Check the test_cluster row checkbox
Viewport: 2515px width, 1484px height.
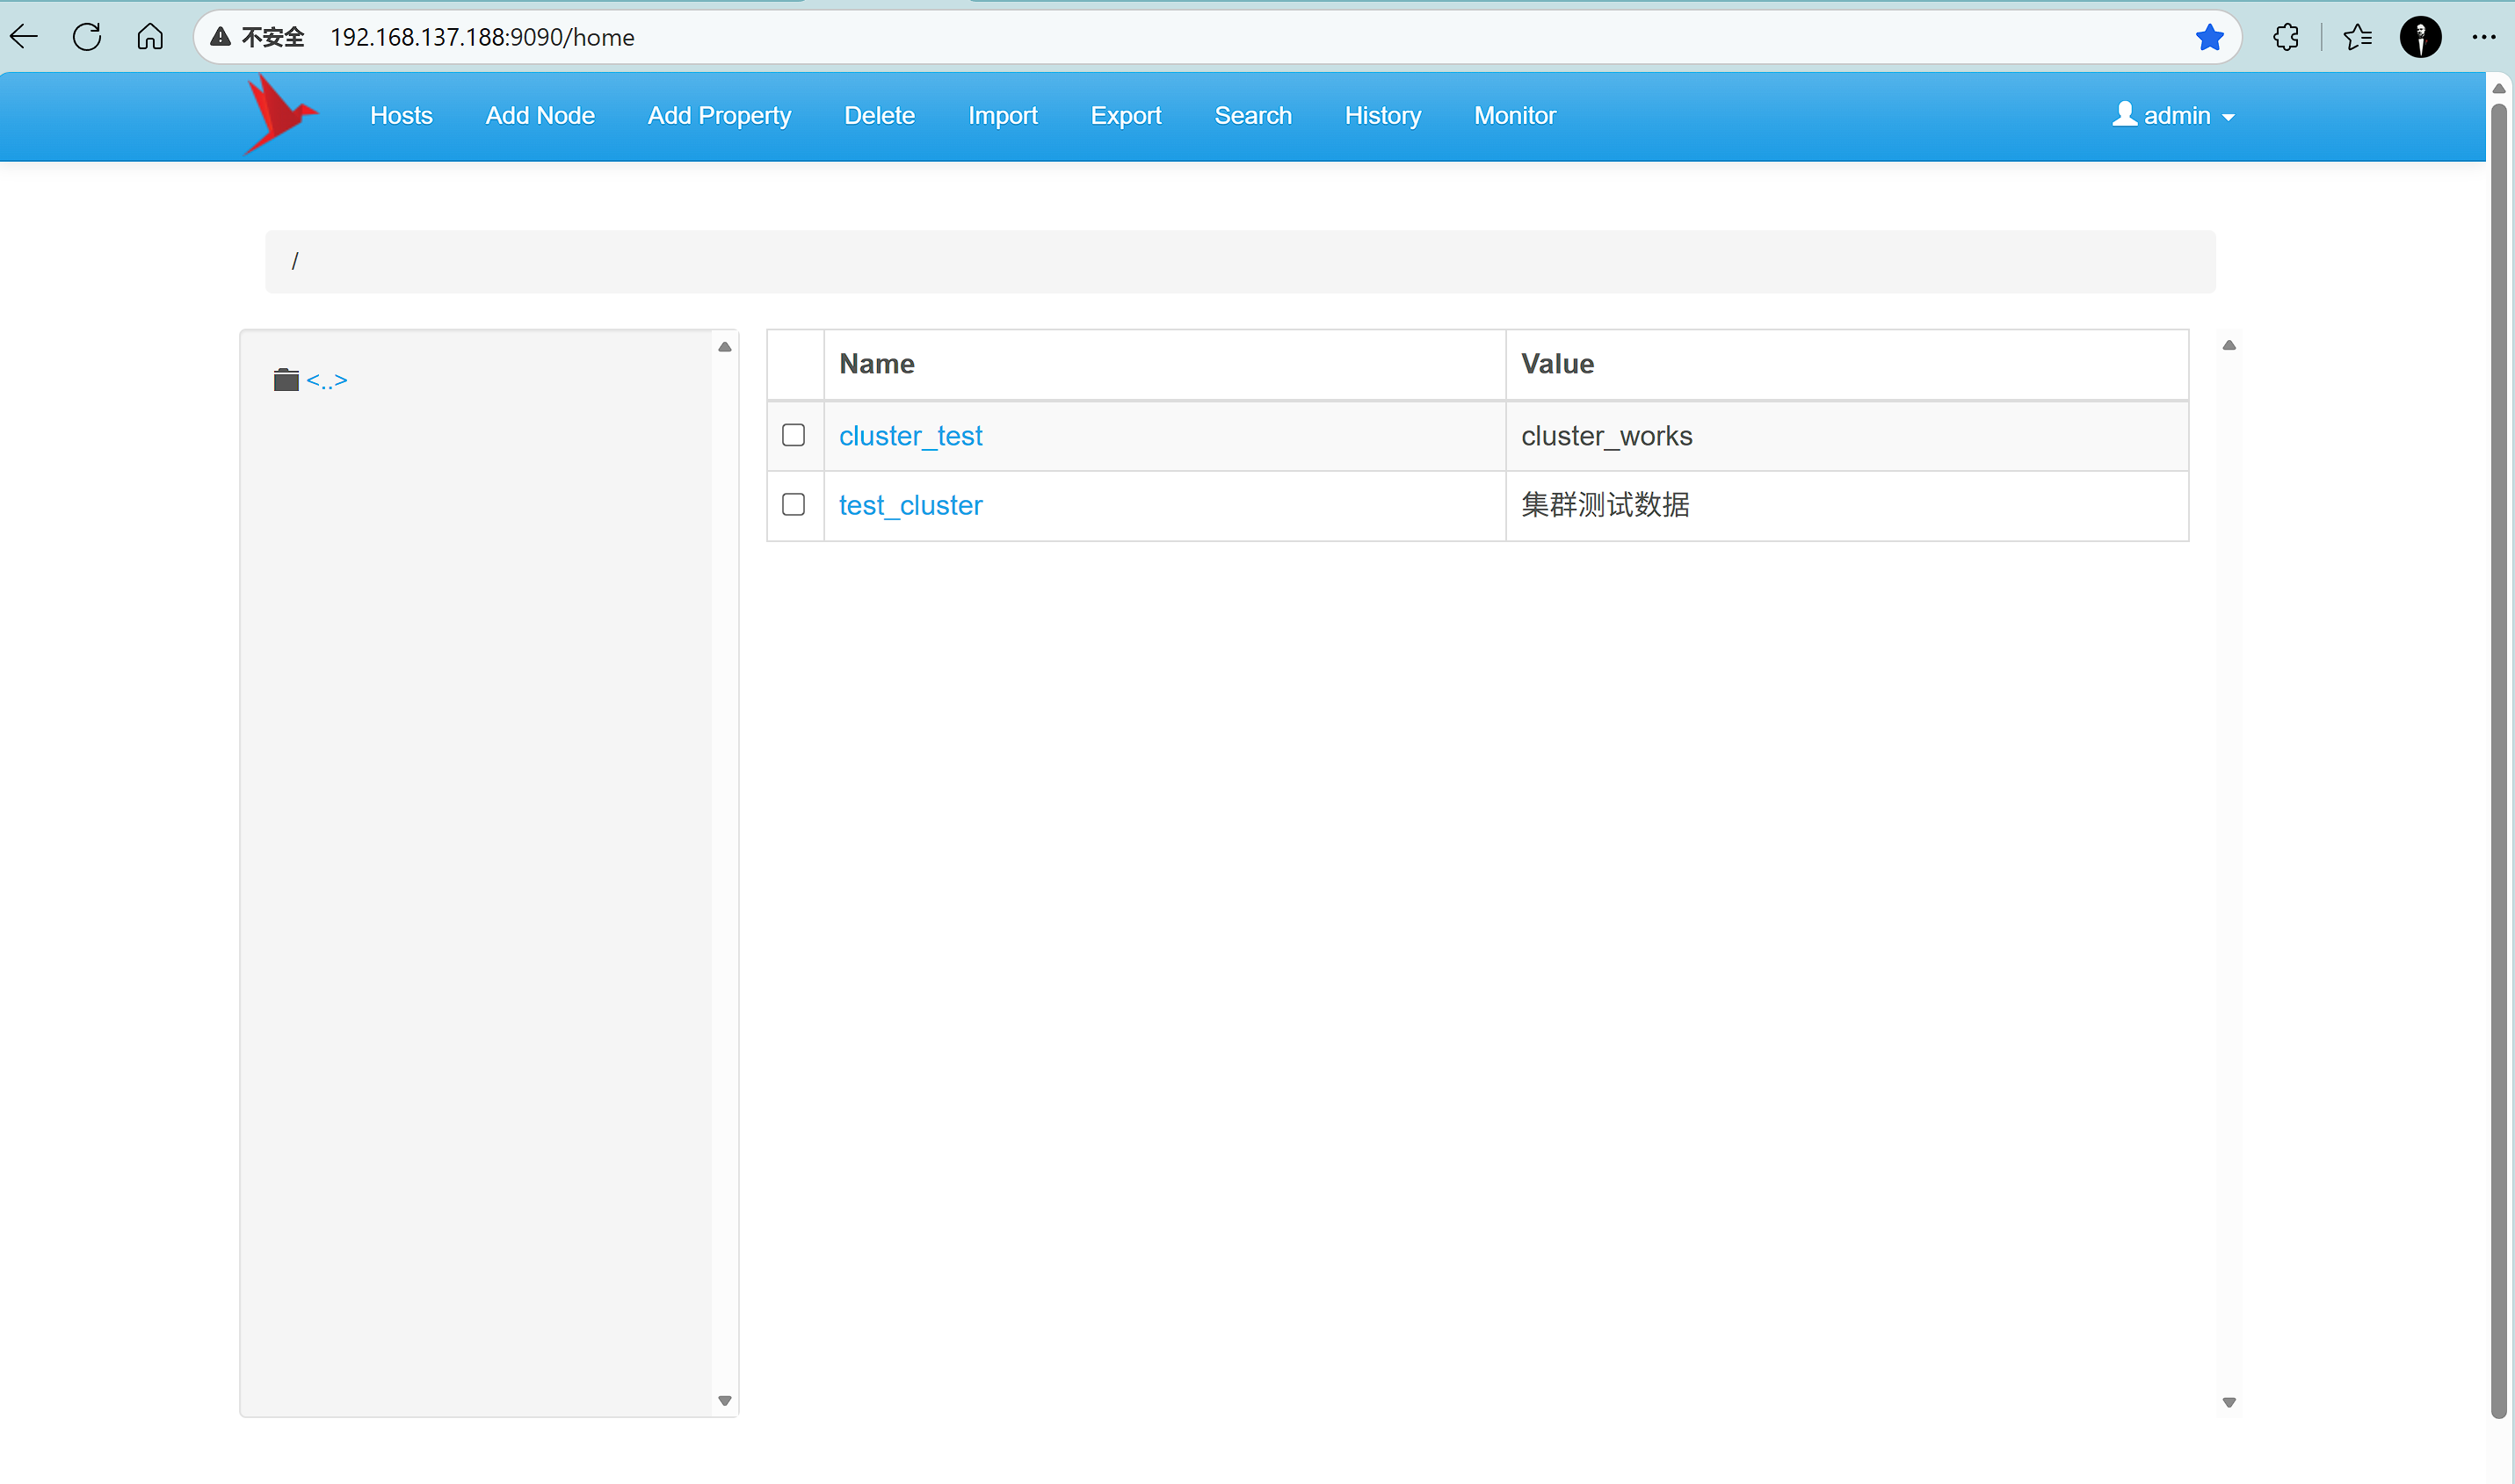(793, 504)
